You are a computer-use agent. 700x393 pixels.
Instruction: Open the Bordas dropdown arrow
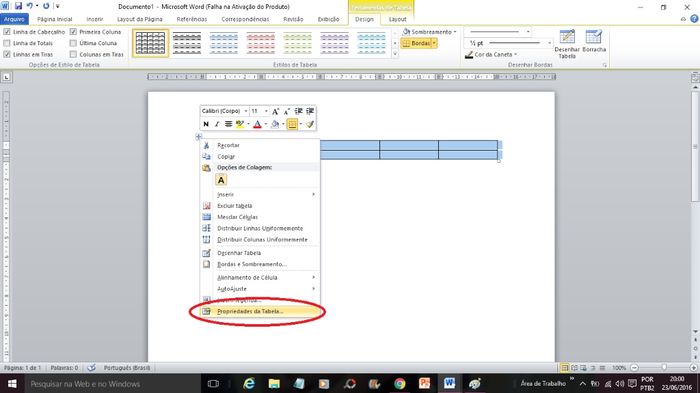click(x=434, y=43)
